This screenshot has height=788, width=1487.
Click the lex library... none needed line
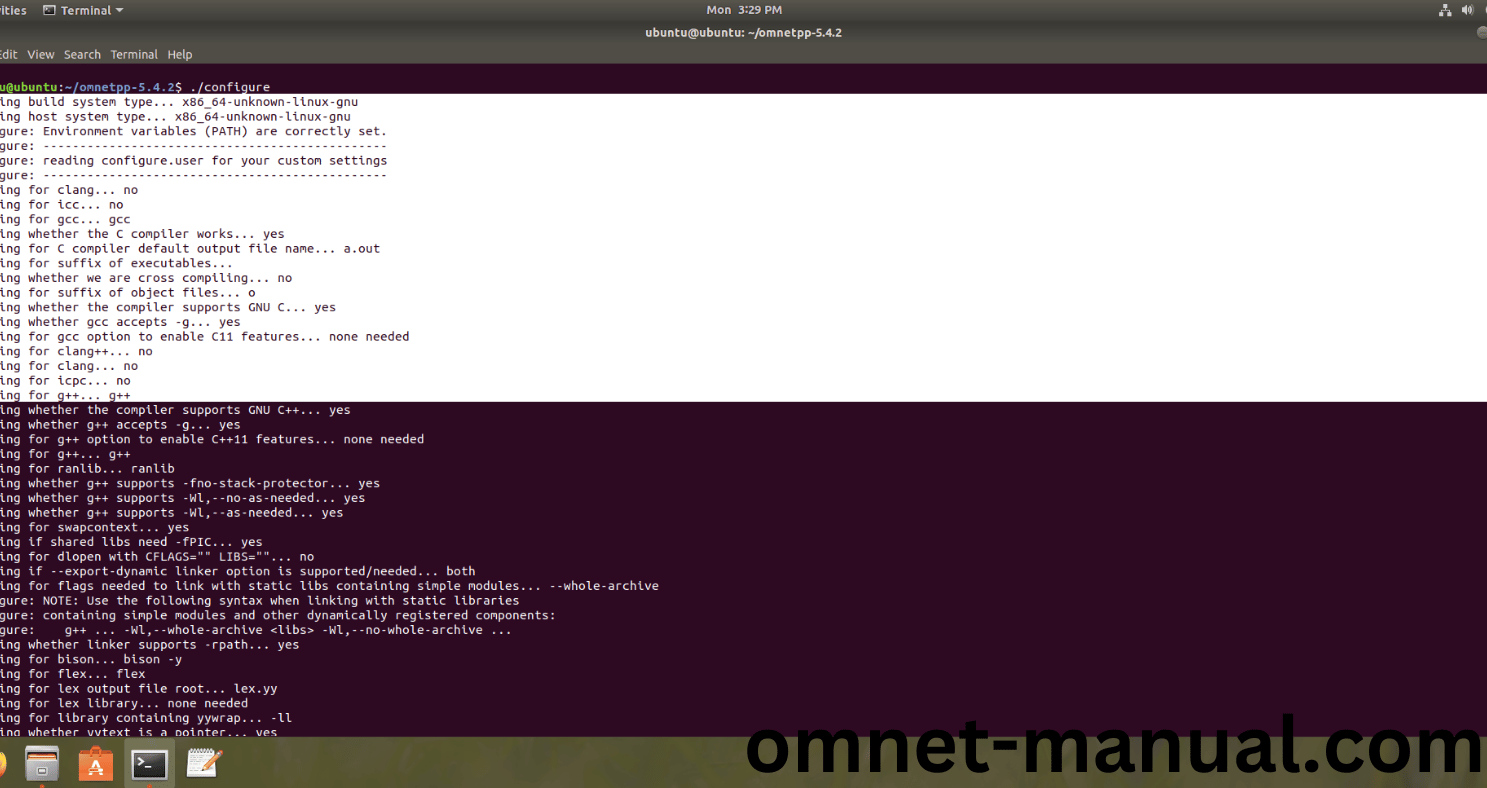pyautogui.click(x=124, y=703)
